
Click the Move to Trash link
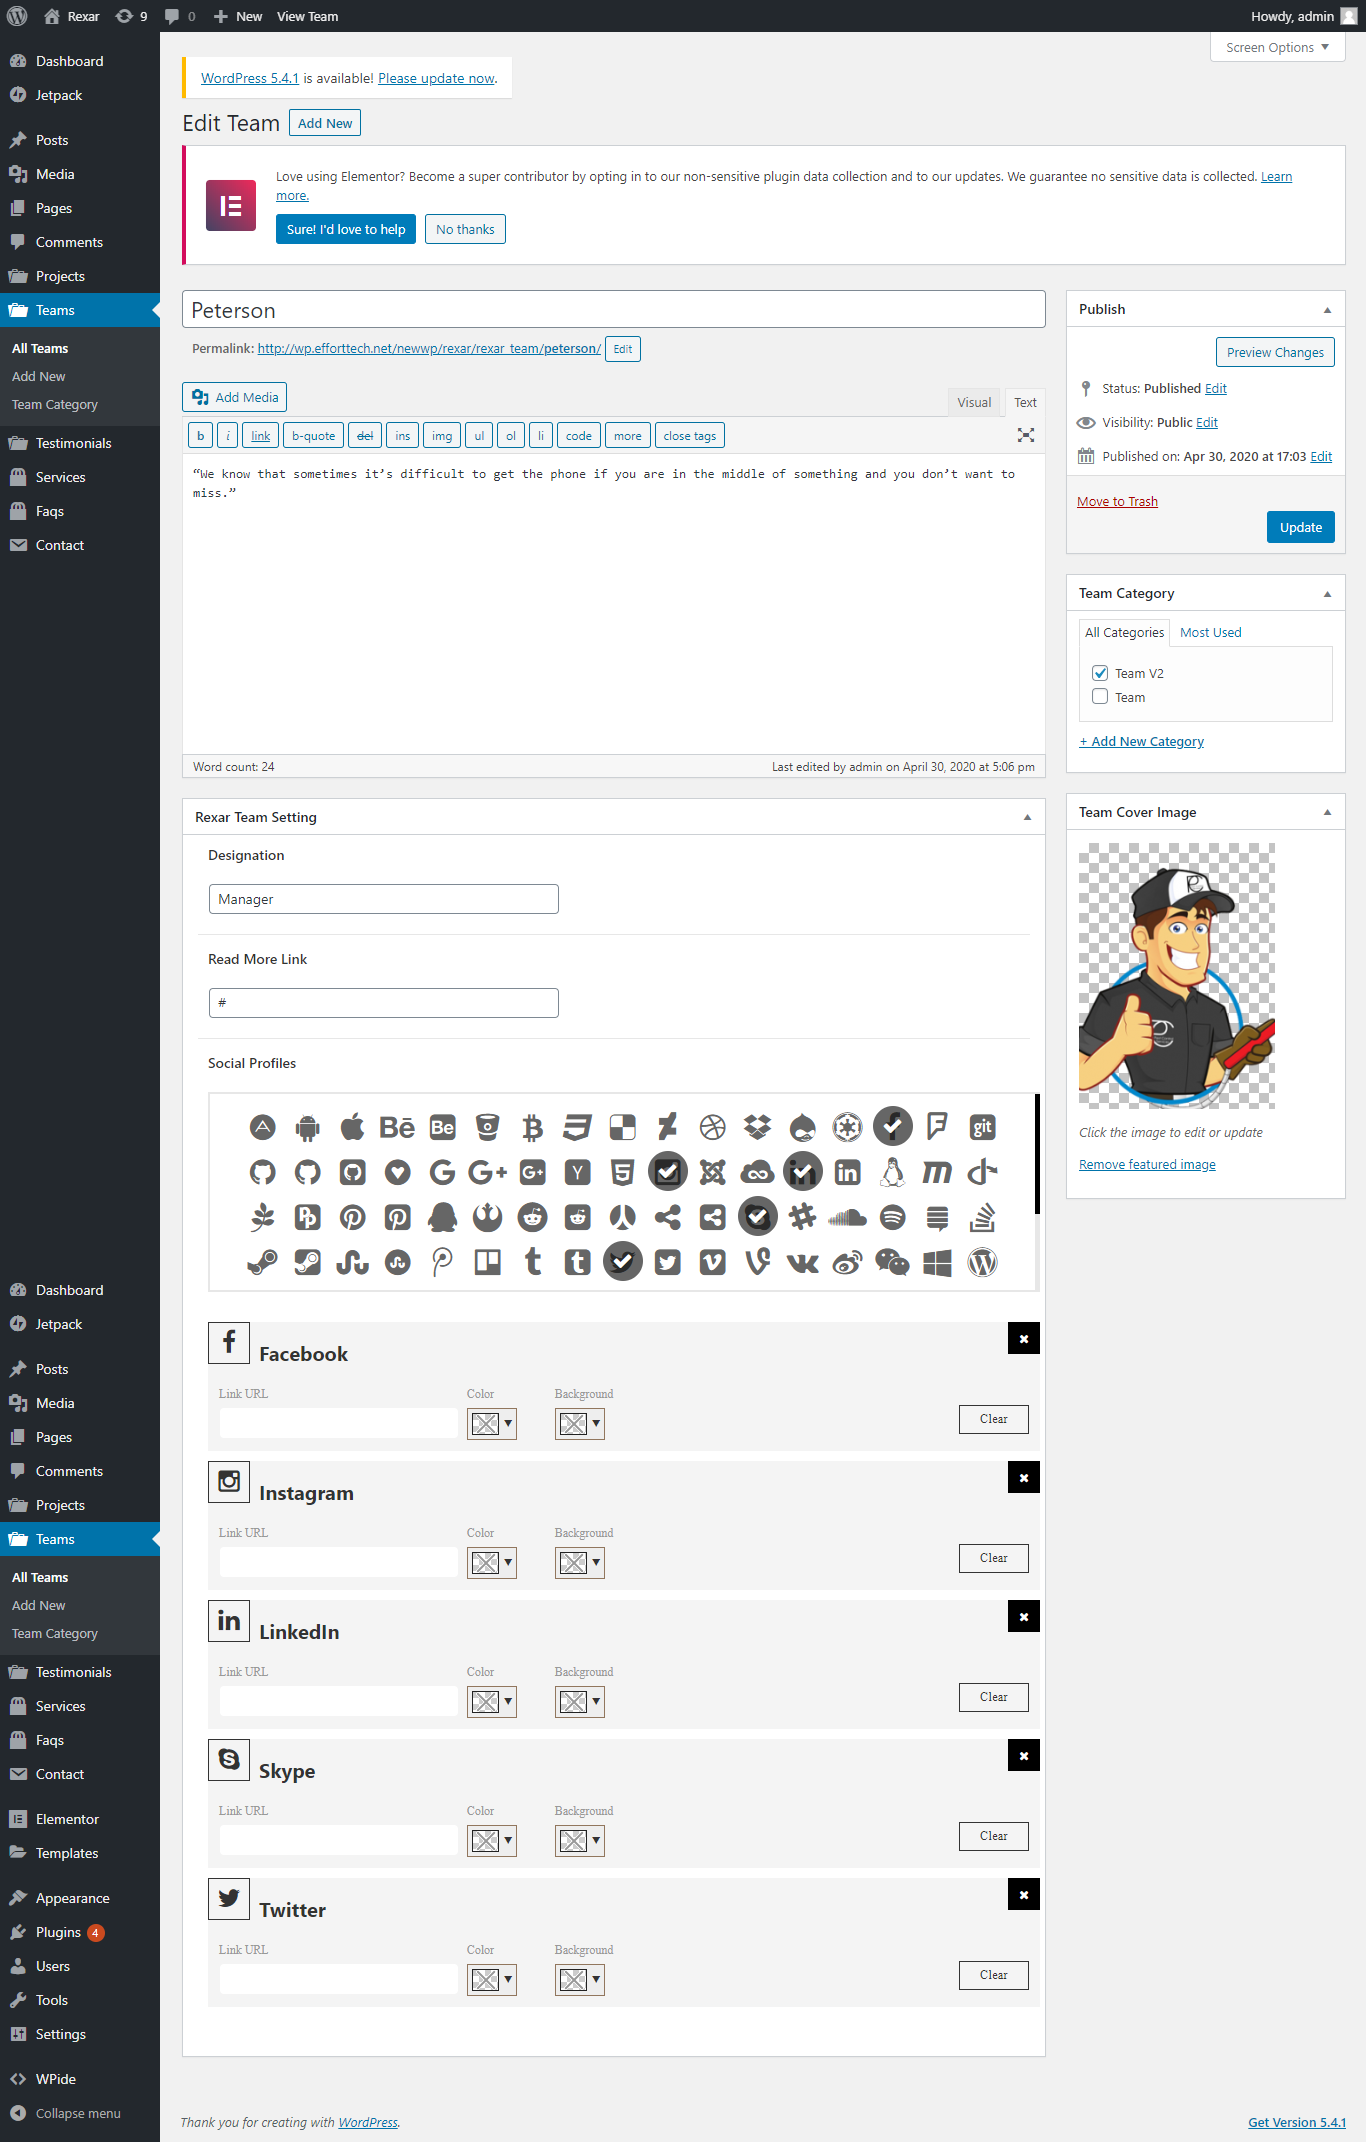tap(1117, 501)
